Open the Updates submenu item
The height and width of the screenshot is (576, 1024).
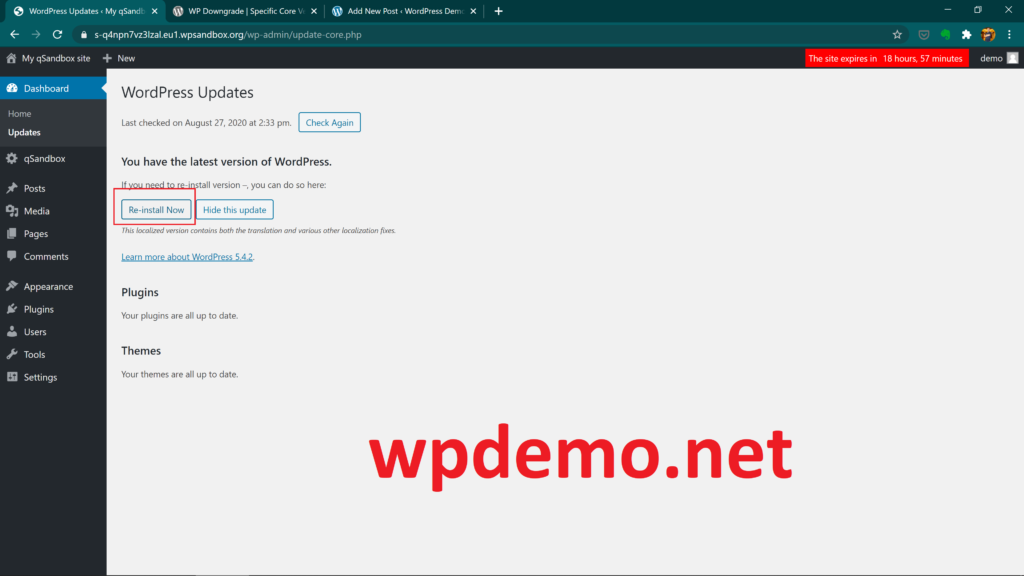coord(24,133)
